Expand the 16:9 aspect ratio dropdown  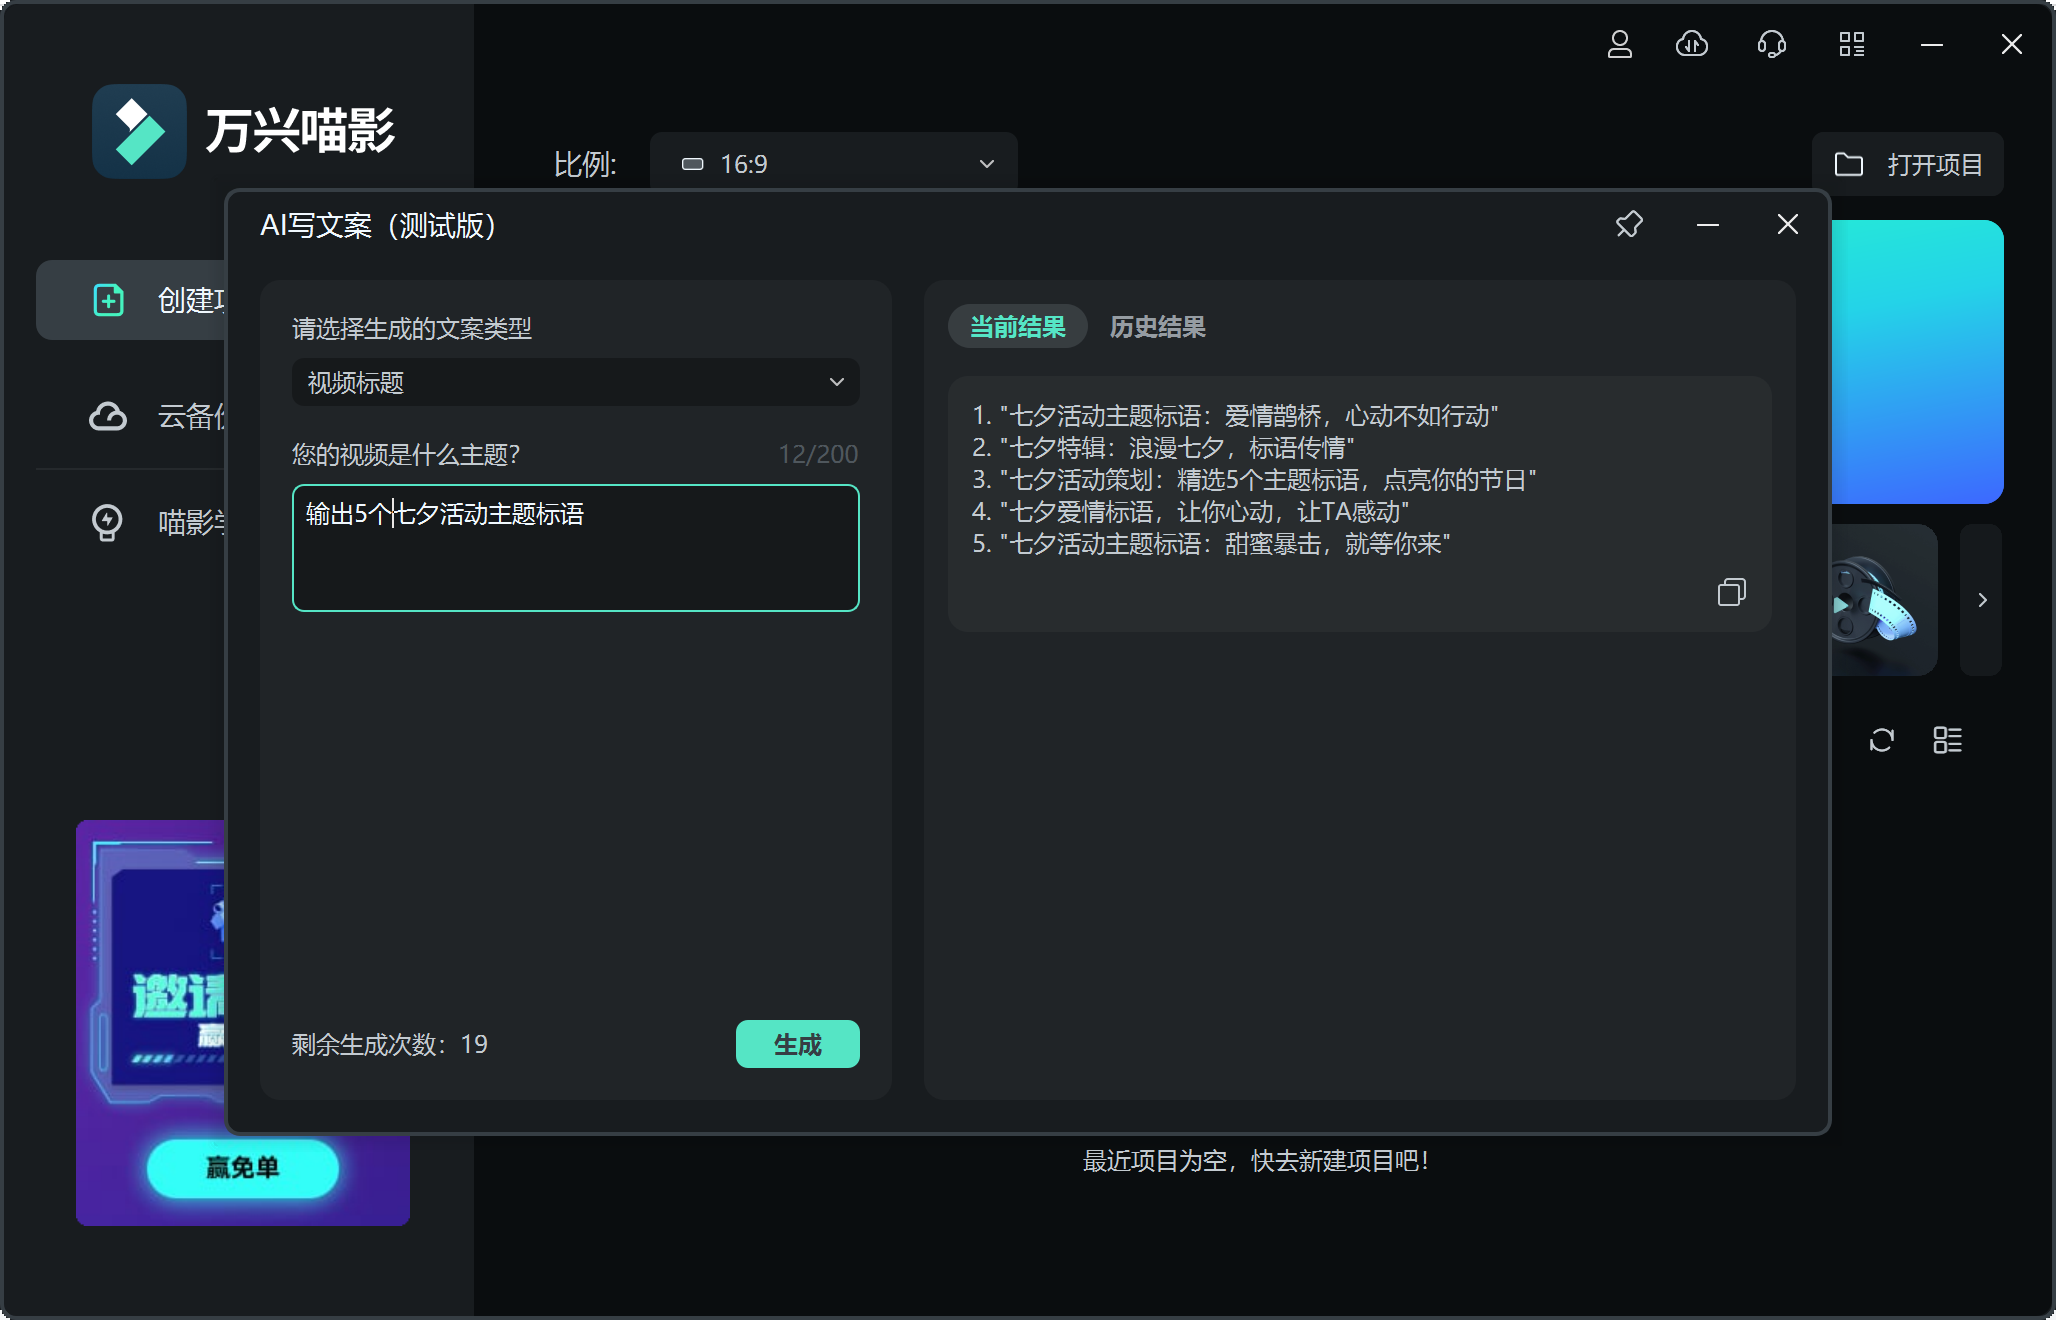pyautogui.click(x=833, y=164)
